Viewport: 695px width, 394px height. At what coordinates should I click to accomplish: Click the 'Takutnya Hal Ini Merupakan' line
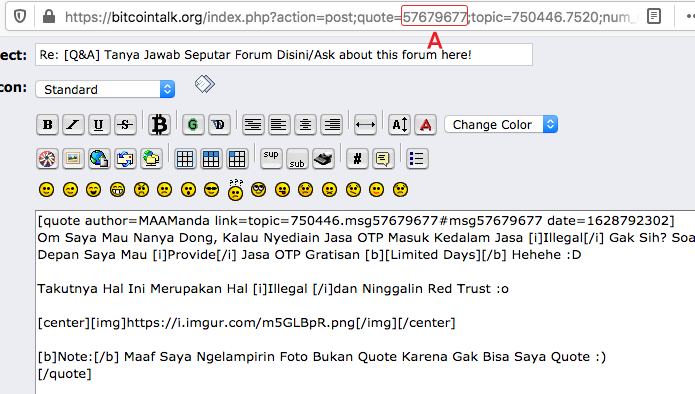273,289
